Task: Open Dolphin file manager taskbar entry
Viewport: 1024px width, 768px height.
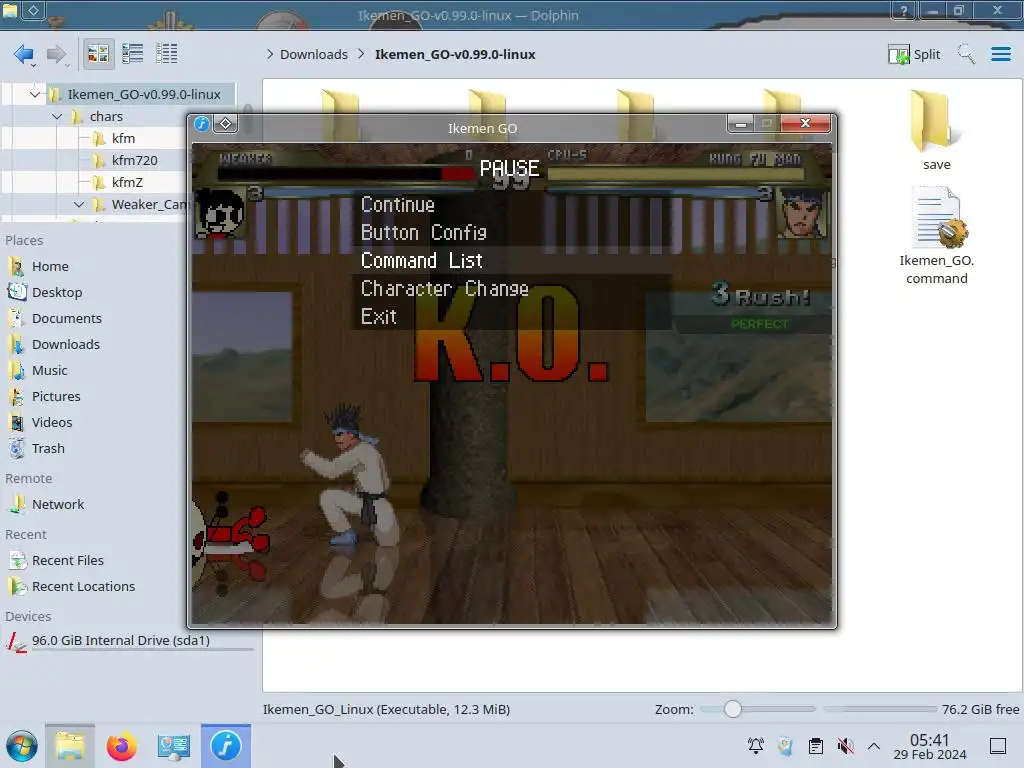Action: pyautogui.click(x=70, y=746)
